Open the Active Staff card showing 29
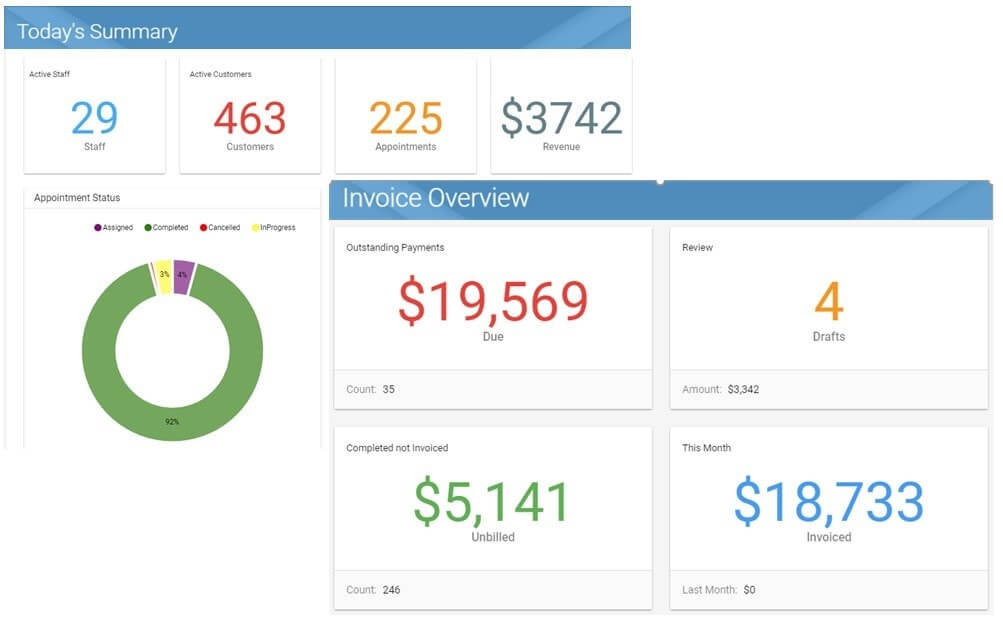Image resolution: width=1003 pixels, height=619 pixels. (x=95, y=115)
